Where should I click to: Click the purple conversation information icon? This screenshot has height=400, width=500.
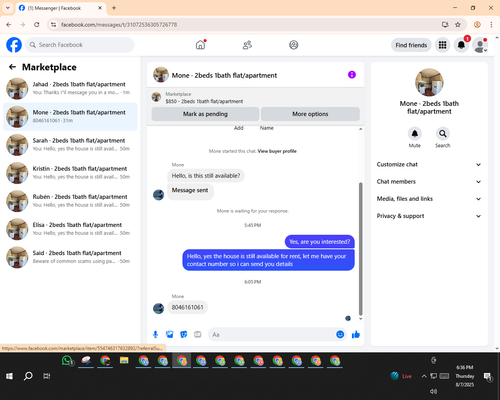point(352,75)
